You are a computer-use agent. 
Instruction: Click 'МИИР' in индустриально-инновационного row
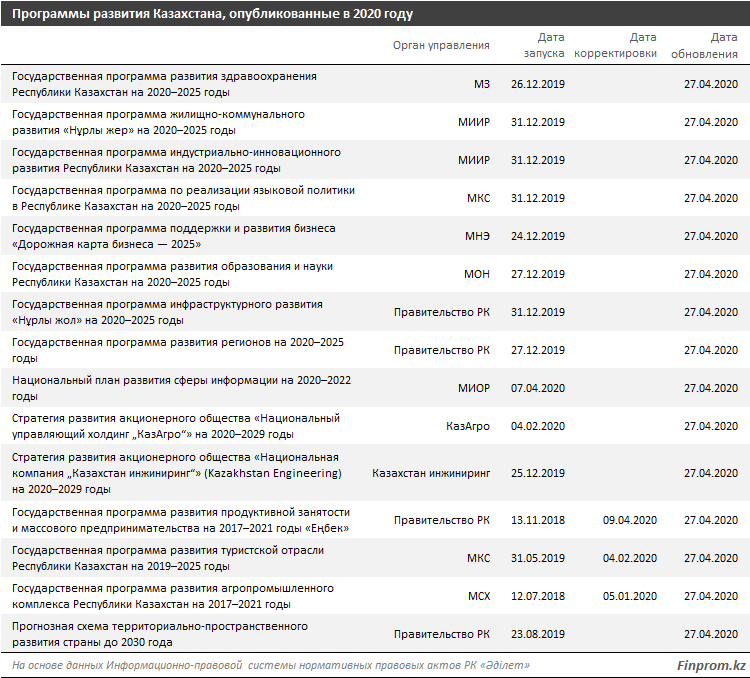[x=474, y=160]
